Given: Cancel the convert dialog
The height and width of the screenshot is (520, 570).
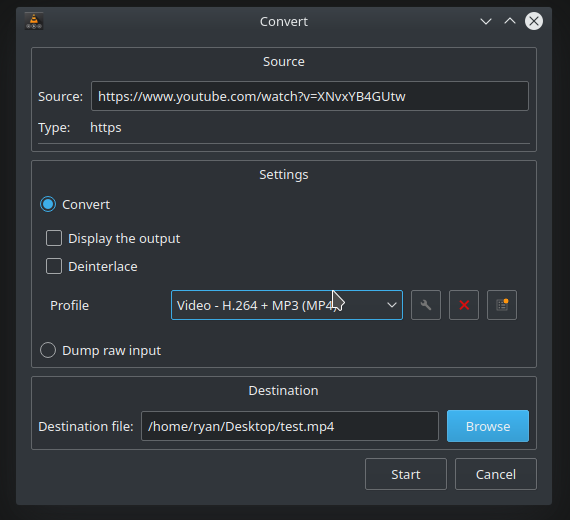Looking at the screenshot, I should [496, 474].
